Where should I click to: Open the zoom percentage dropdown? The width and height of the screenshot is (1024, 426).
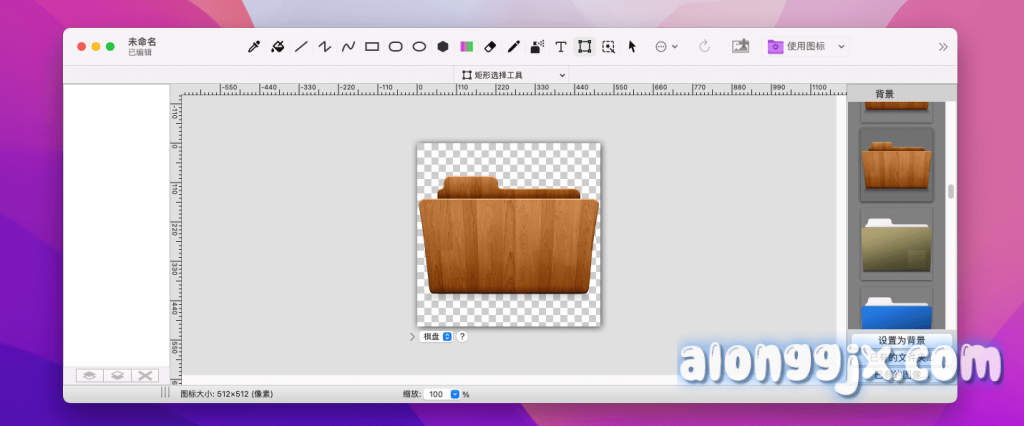[455, 394]
